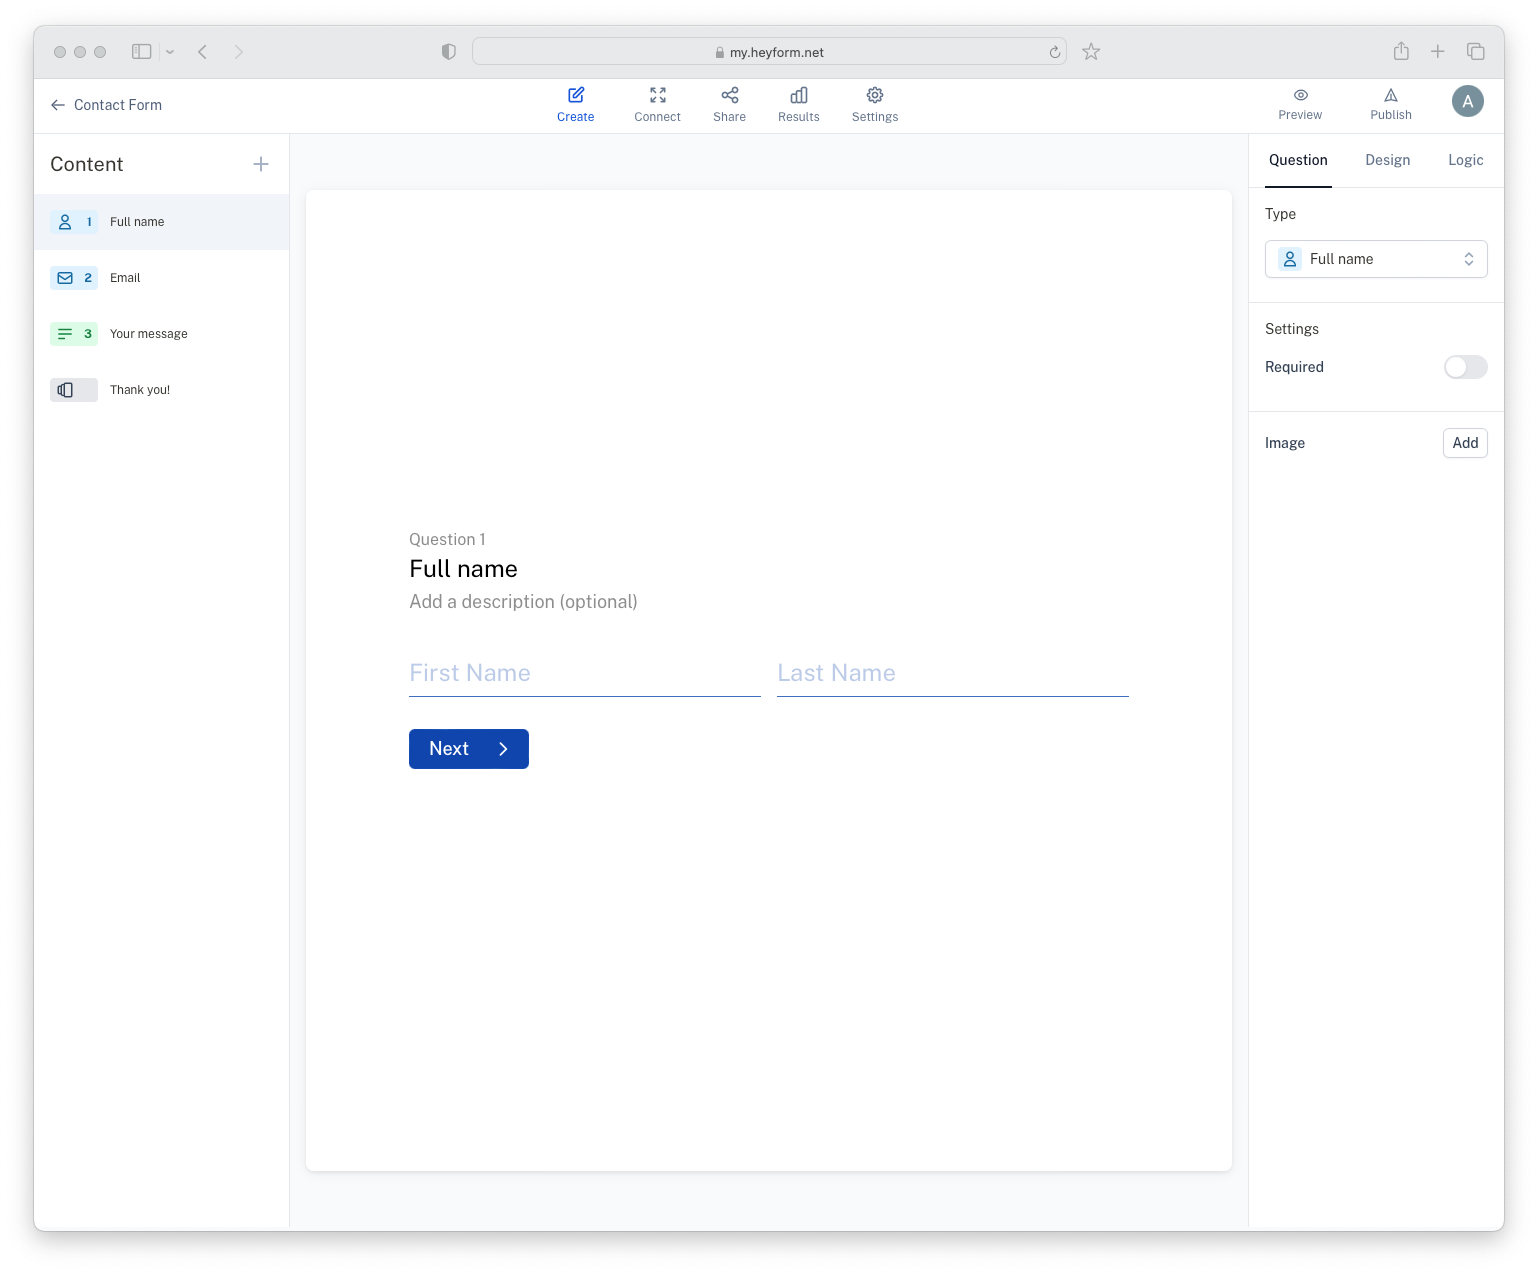This screenshot has height=1273, width=1538.
Task: Open a new browser tab
Action: pos(1437,51)
